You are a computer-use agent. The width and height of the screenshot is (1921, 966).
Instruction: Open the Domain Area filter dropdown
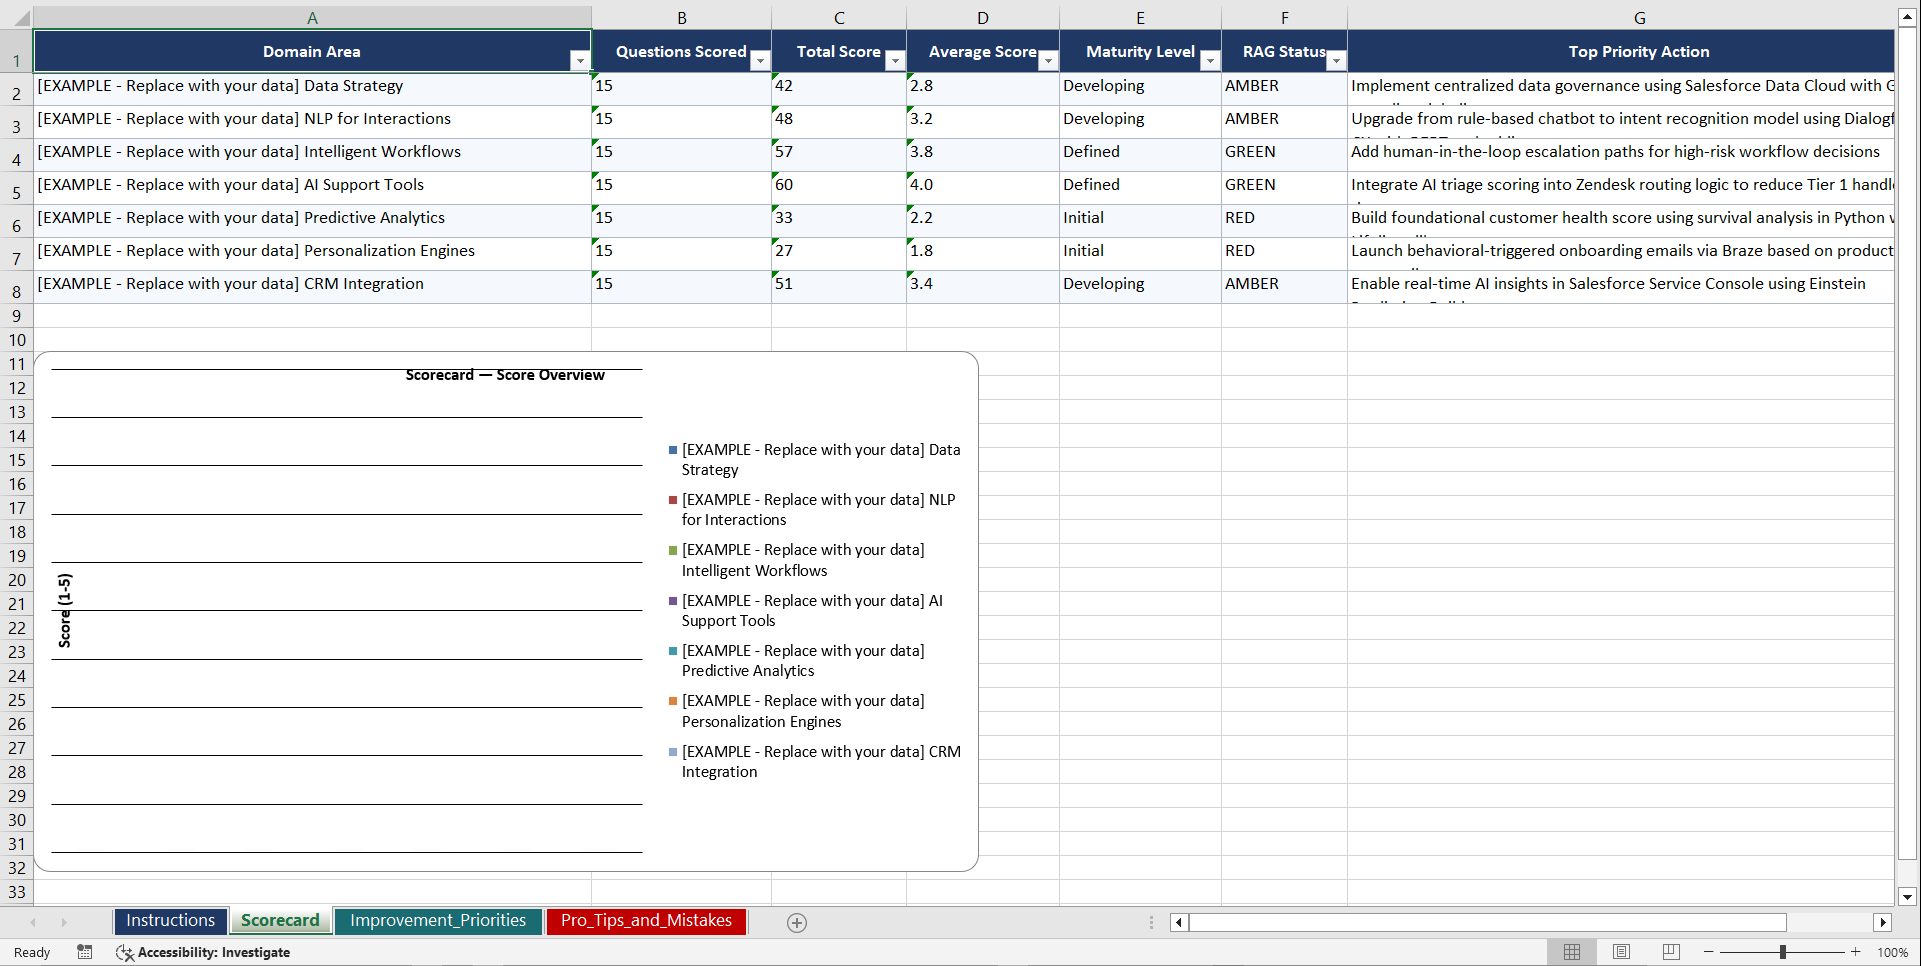click(x=580, y=61)
